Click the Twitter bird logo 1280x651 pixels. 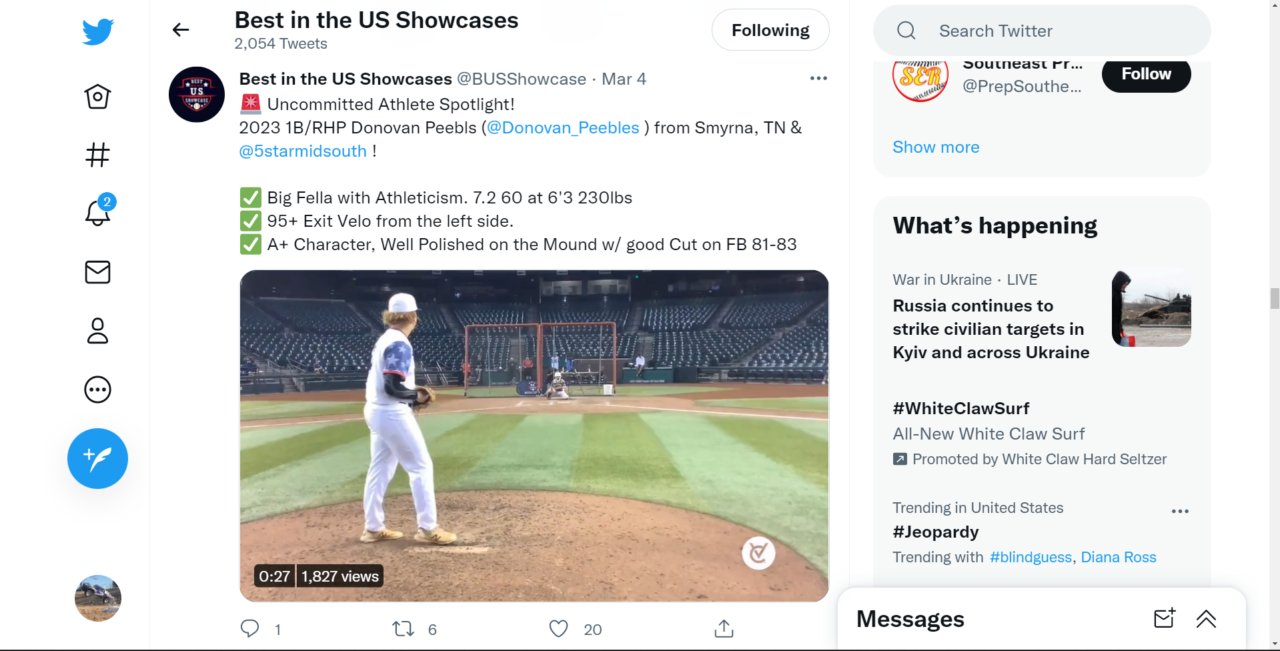point(97,31)
